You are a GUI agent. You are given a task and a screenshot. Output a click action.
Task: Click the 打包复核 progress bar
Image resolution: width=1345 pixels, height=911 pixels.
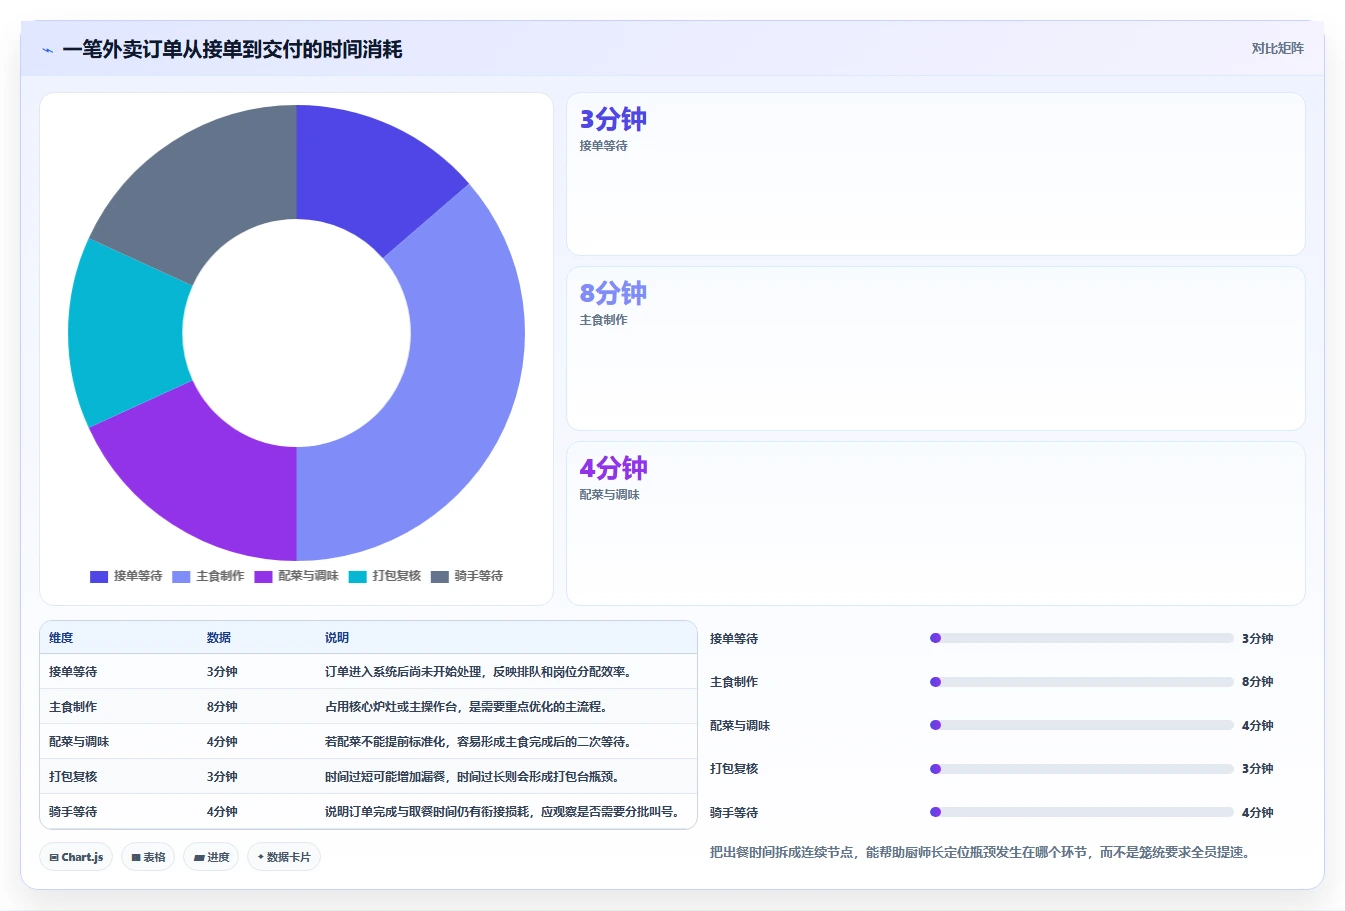pos(1082,769)
